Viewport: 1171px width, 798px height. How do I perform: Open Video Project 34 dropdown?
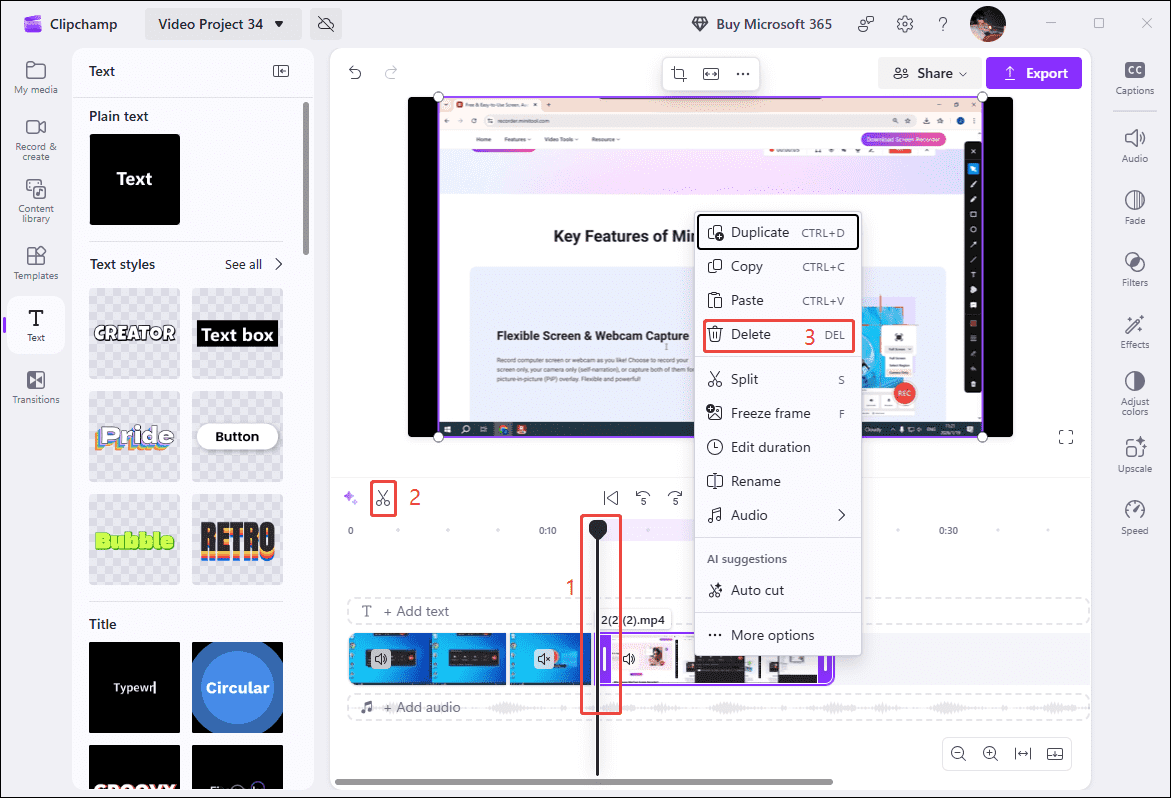[223, 25]
